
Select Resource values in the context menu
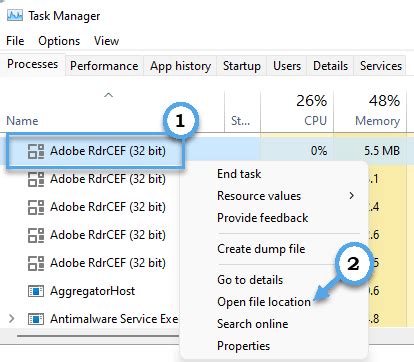point(259,196)
